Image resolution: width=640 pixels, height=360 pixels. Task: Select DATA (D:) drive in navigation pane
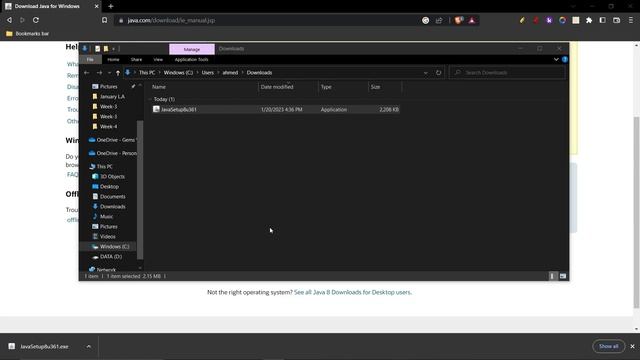click(111, 257)
